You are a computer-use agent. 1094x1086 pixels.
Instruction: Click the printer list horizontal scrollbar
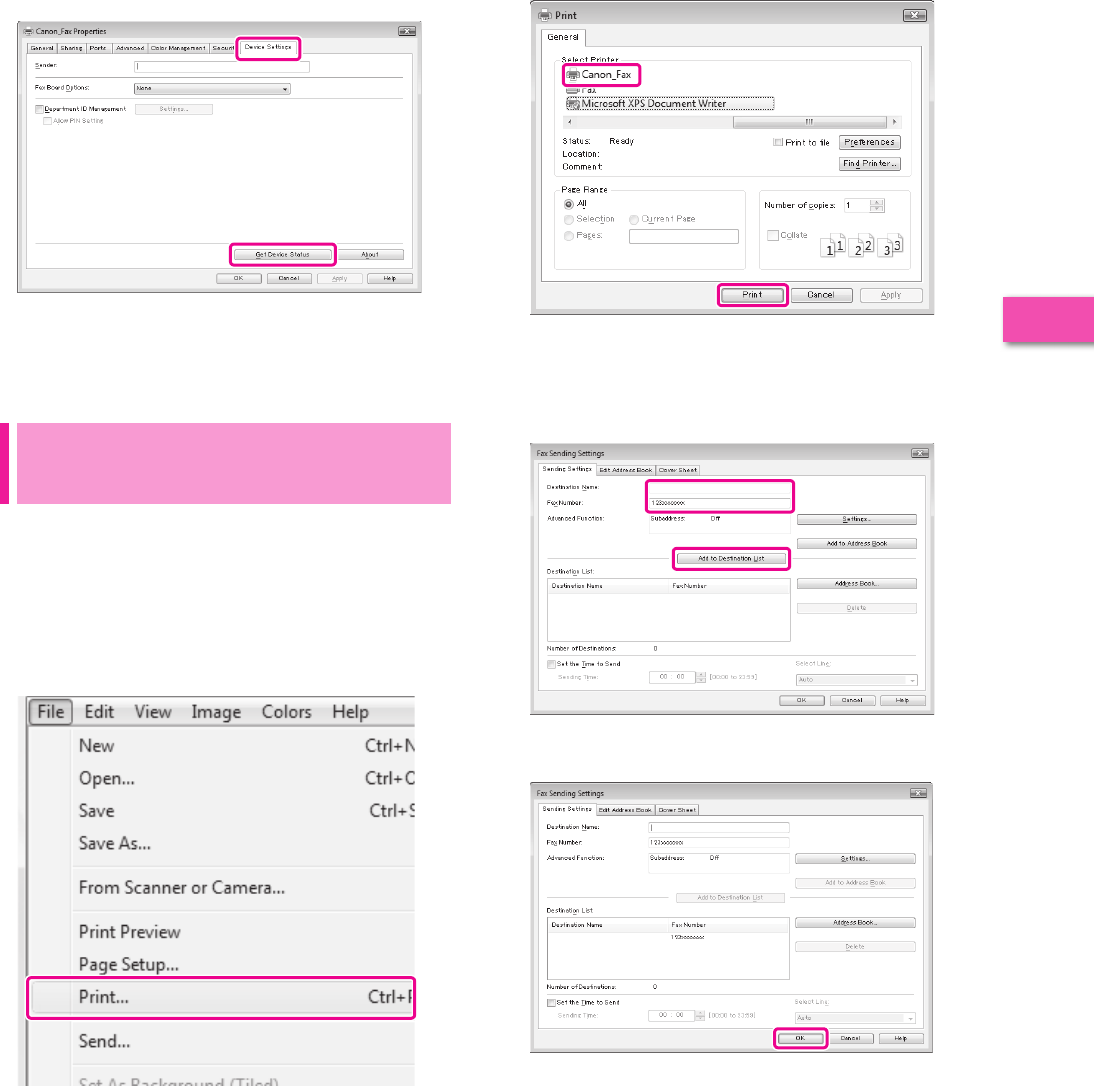809,122
